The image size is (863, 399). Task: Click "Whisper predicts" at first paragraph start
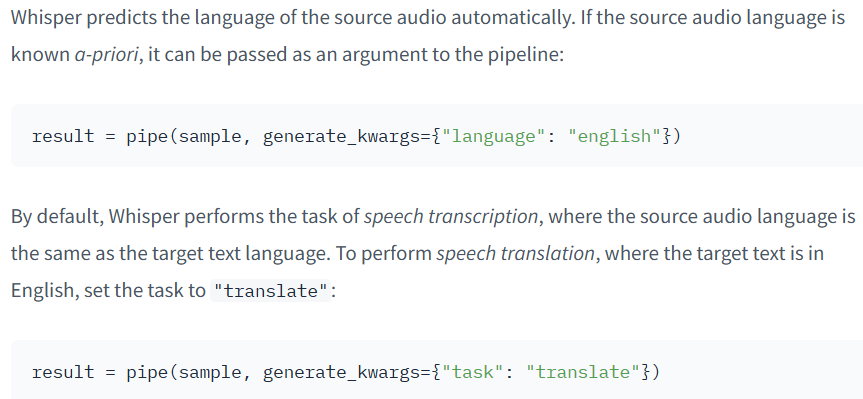(x=84, y=18)
